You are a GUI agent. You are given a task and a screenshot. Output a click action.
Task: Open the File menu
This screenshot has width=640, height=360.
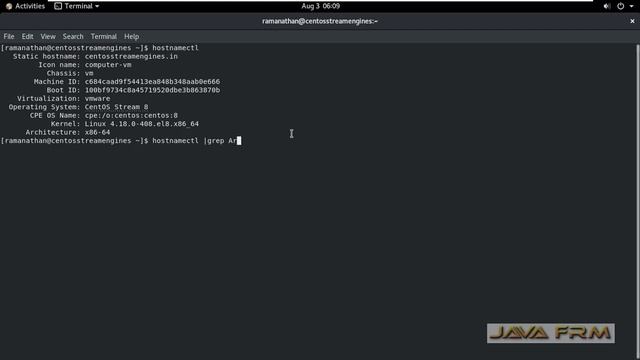click(9, 36)
